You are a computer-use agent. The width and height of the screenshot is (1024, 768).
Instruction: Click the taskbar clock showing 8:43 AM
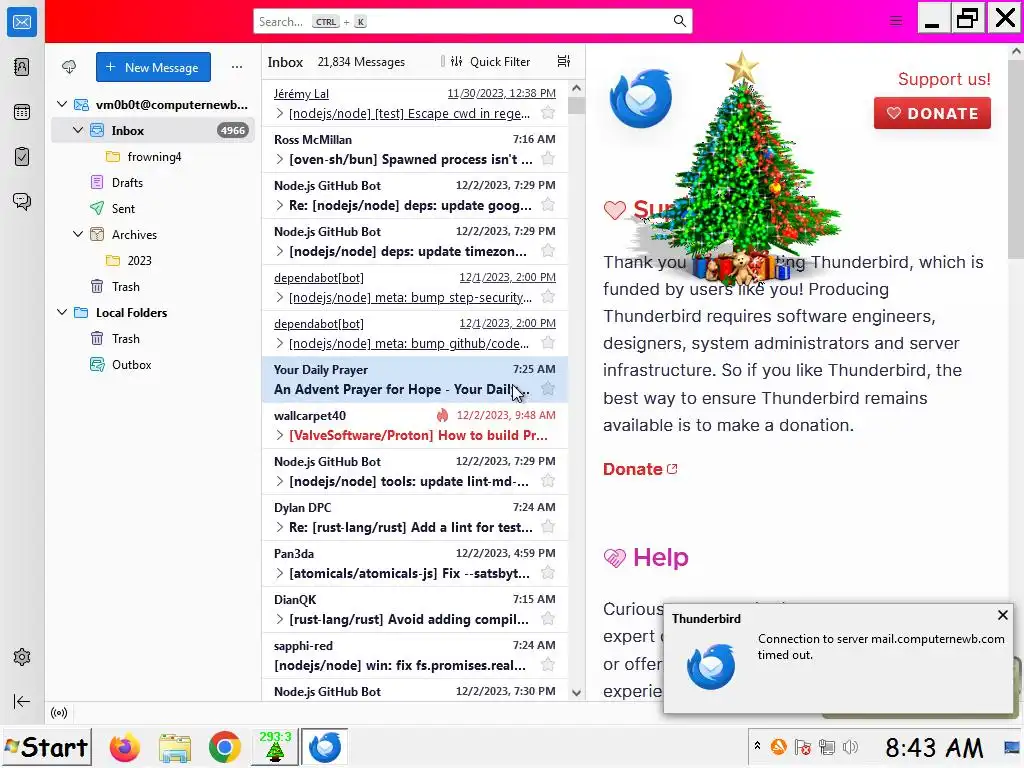point(933,748)
